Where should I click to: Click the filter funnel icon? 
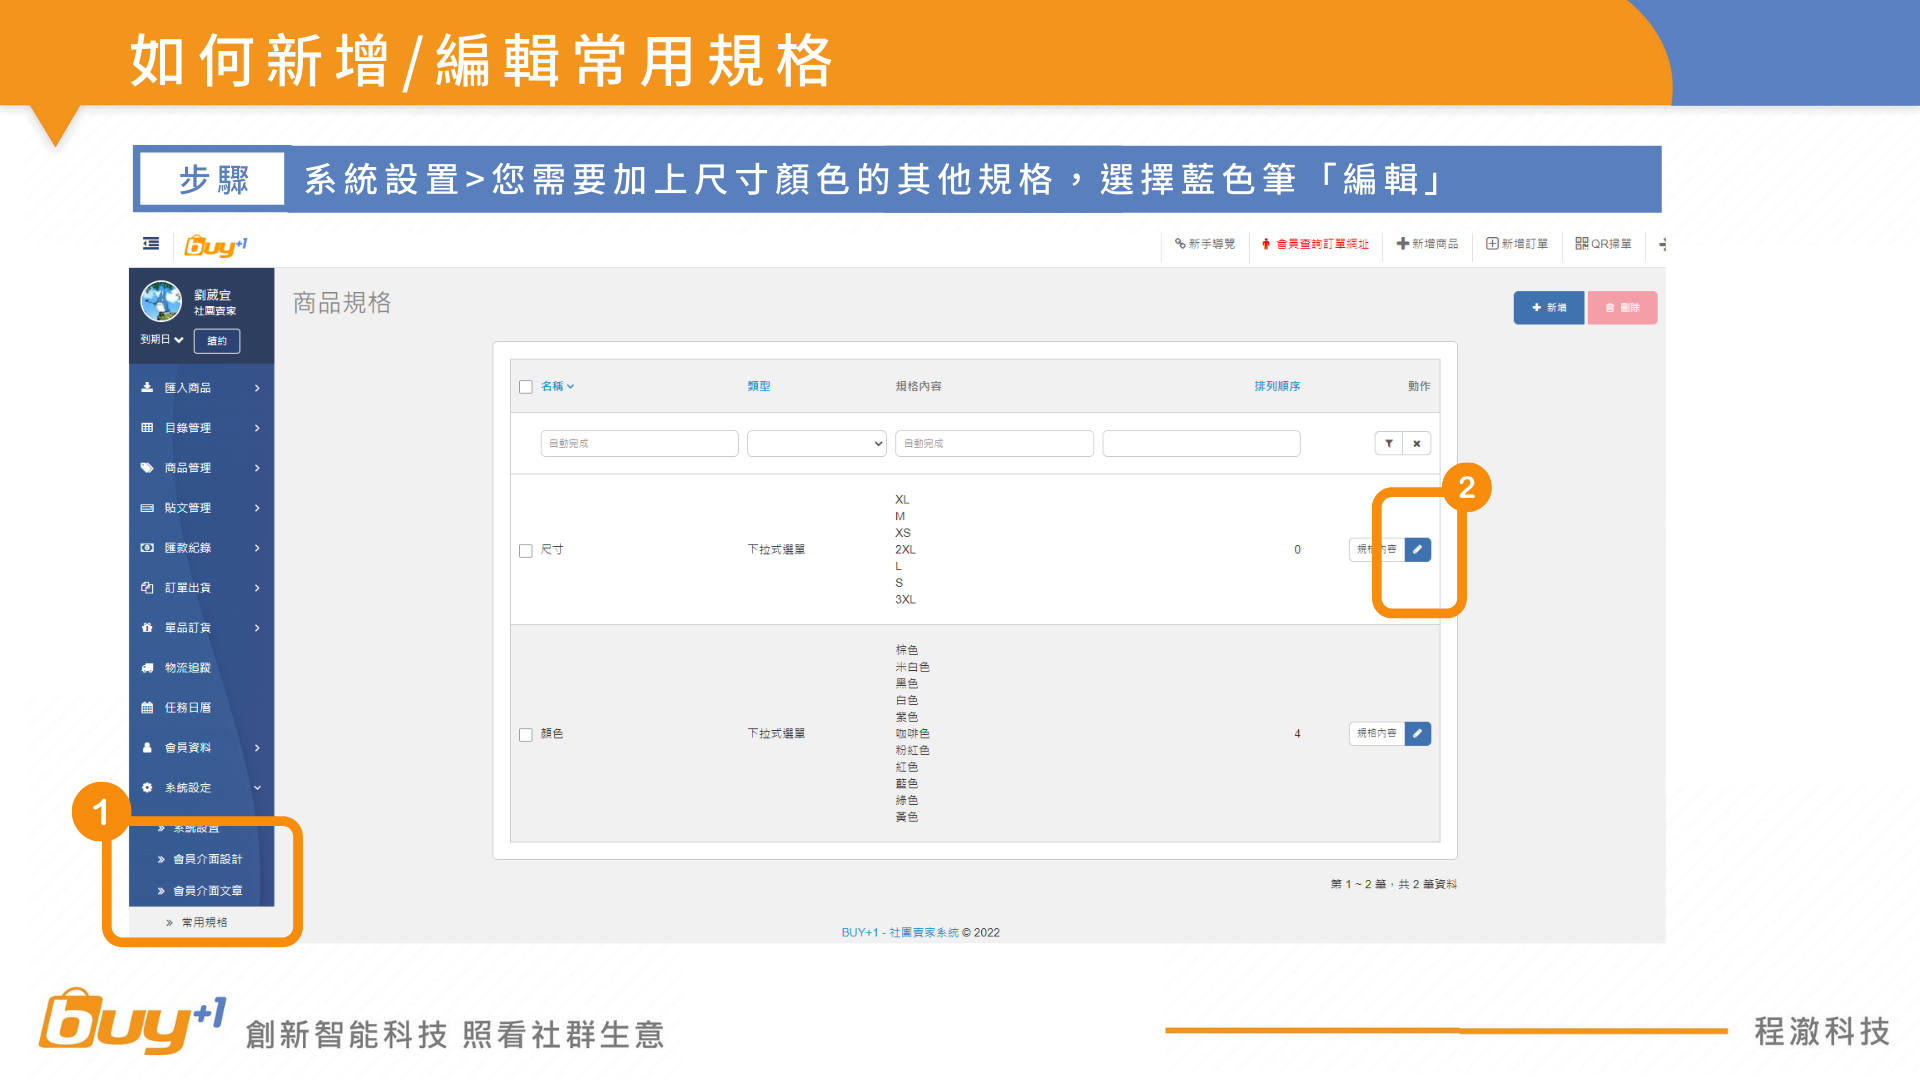coord(1388,443)
